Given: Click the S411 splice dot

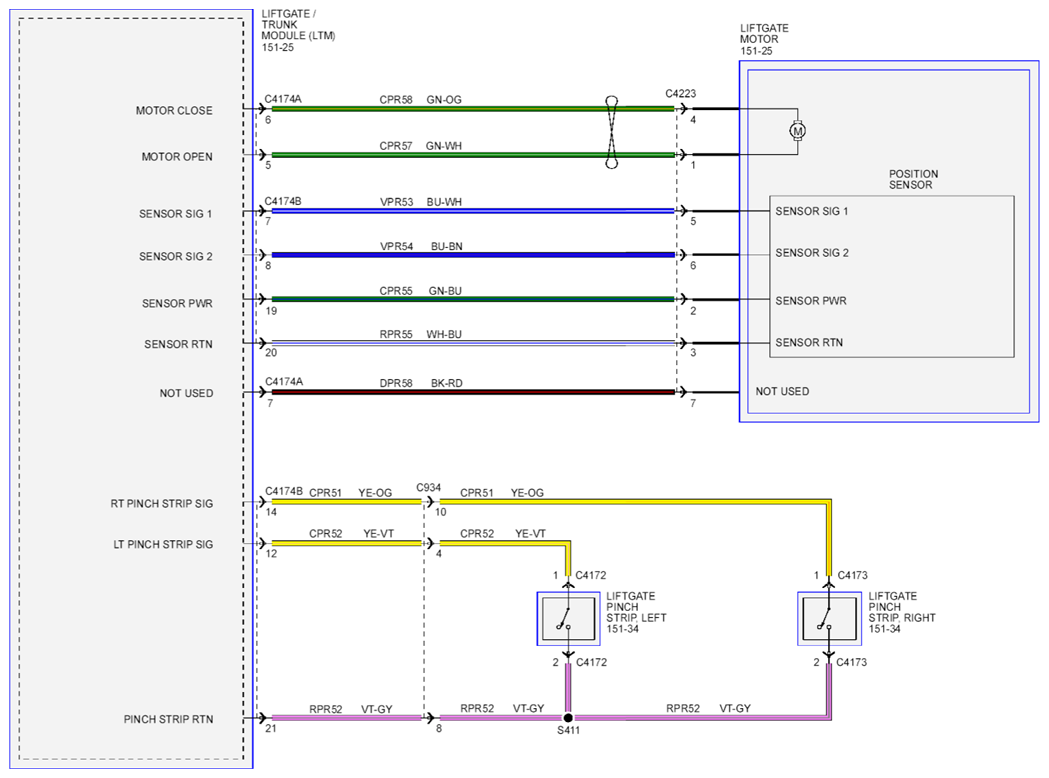Looking at the screenshot, I should coord(568,718).
